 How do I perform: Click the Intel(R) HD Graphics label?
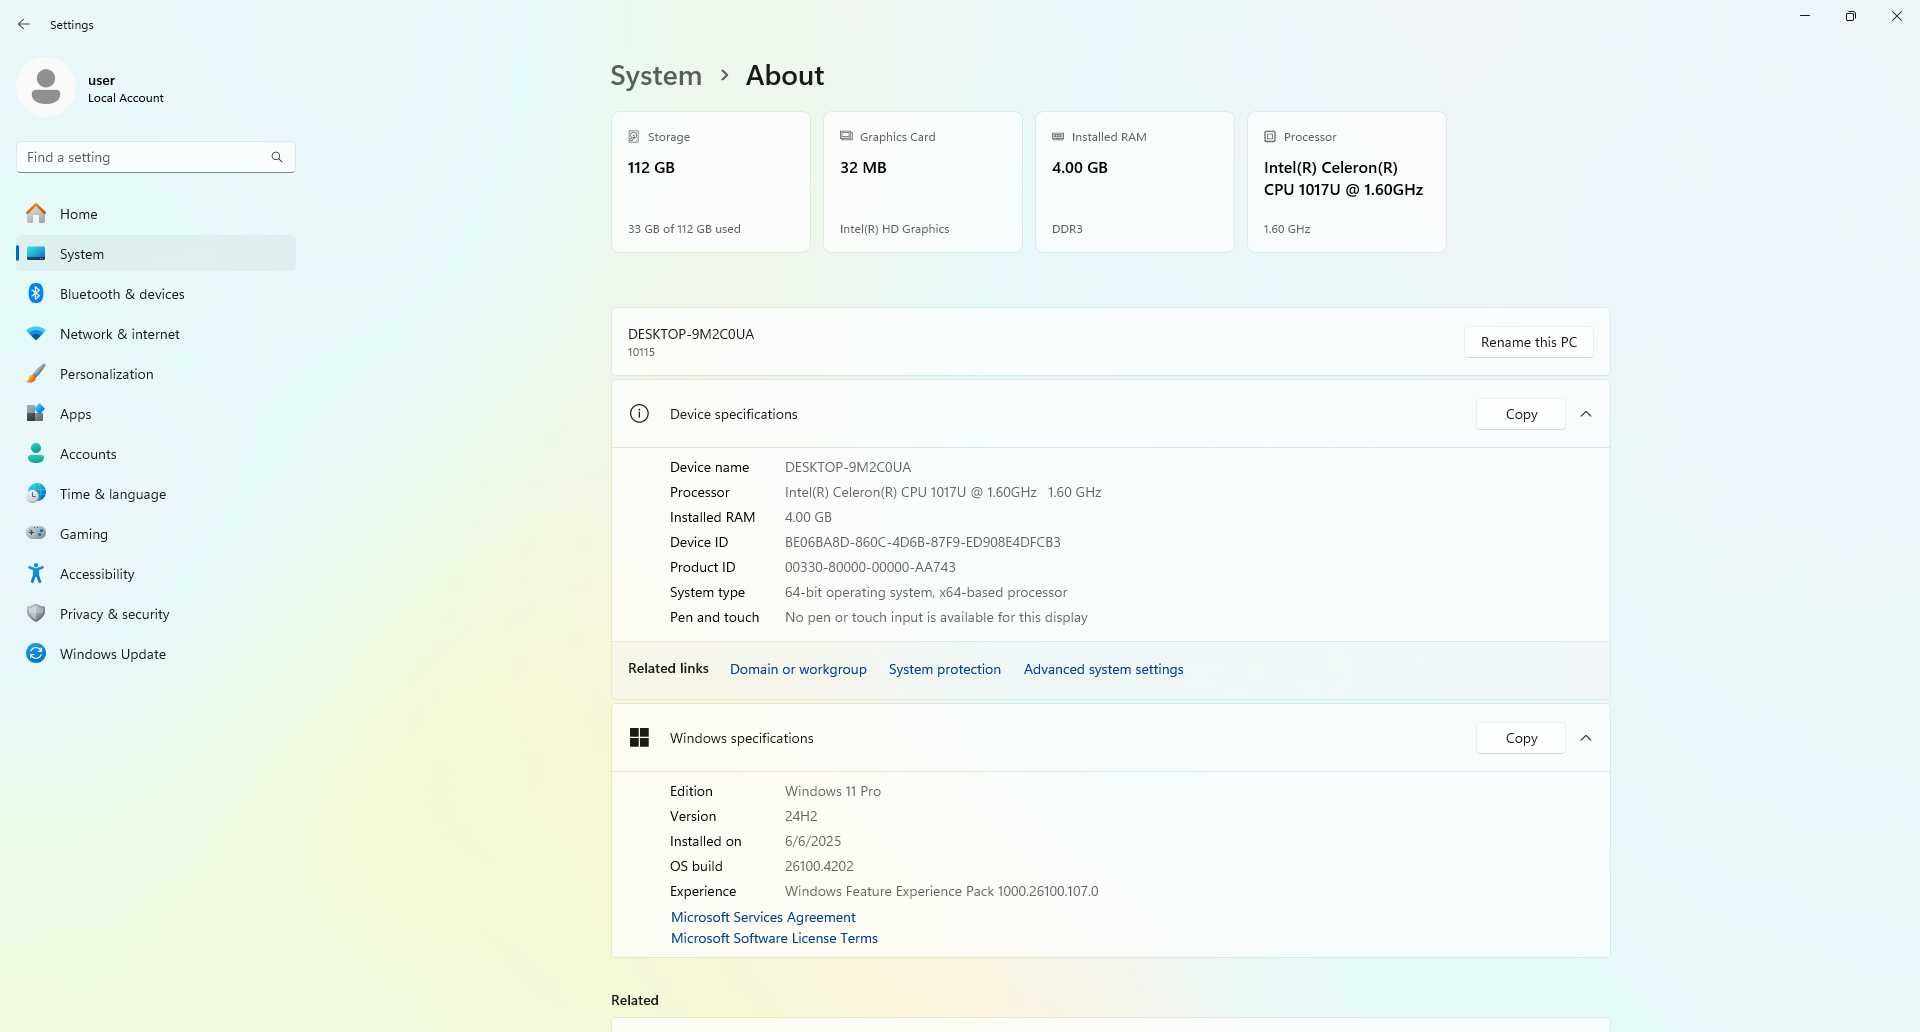[894, 229]
